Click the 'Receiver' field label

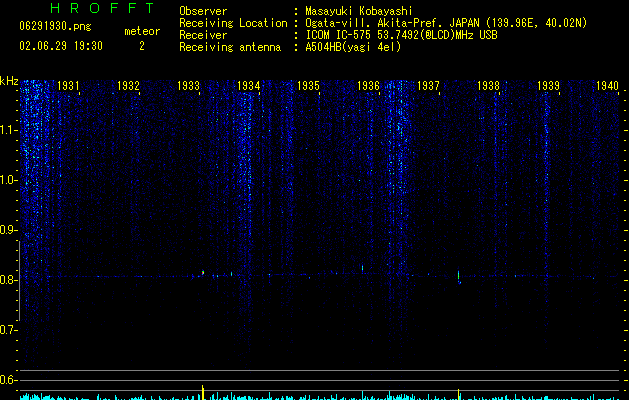pos(203,35)
